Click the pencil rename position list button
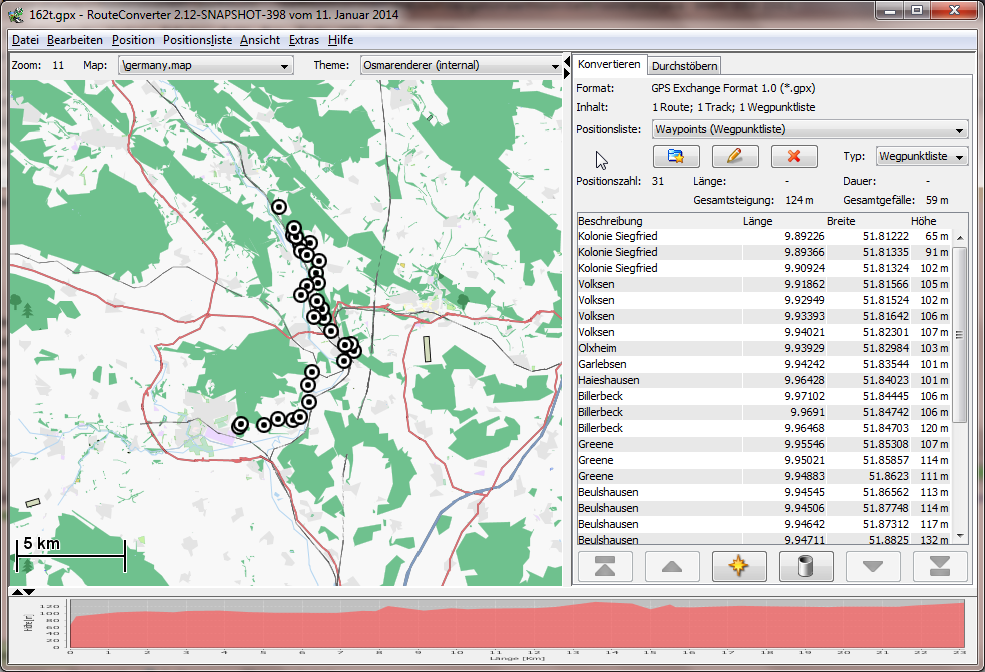 click(735, 156)
